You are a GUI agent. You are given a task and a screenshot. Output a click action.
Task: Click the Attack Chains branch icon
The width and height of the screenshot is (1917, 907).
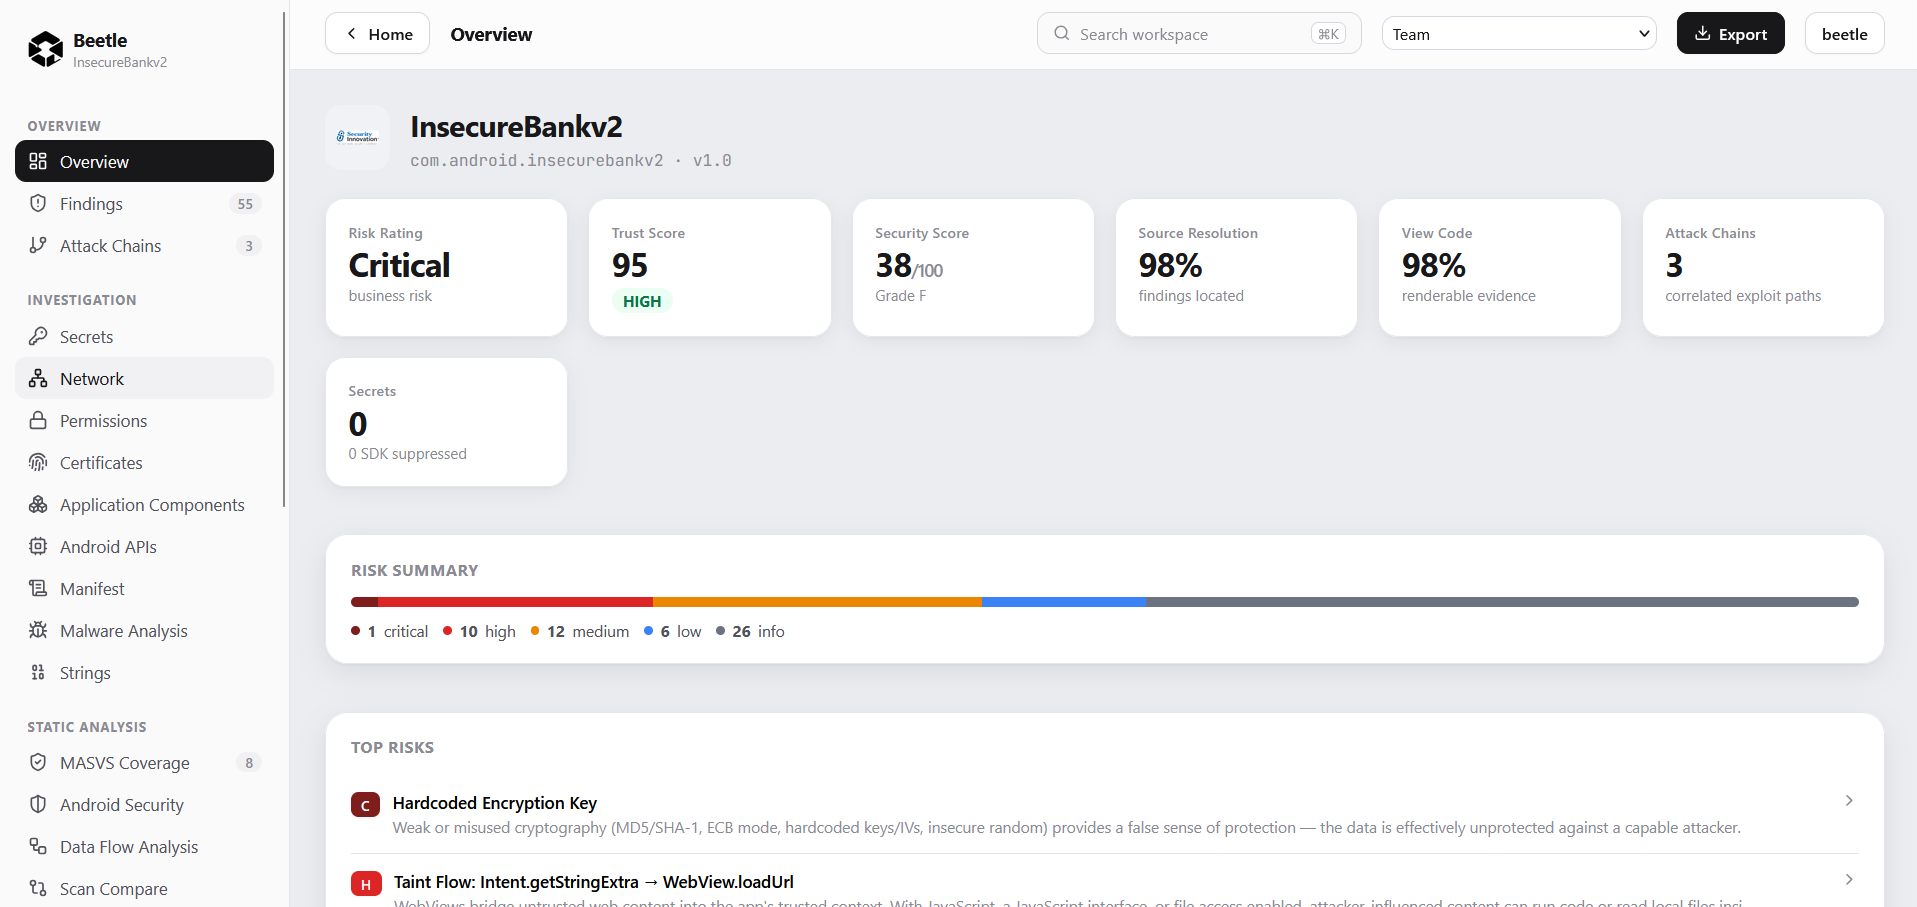38,245
